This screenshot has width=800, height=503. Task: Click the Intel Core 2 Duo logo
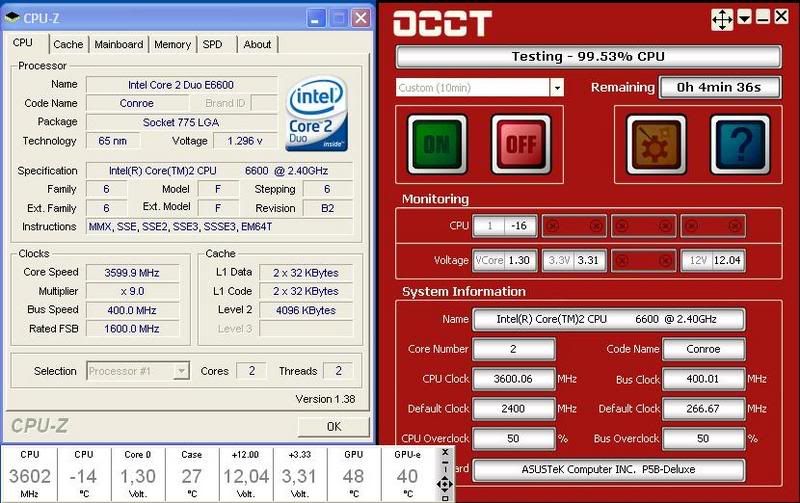click(316, 114)
